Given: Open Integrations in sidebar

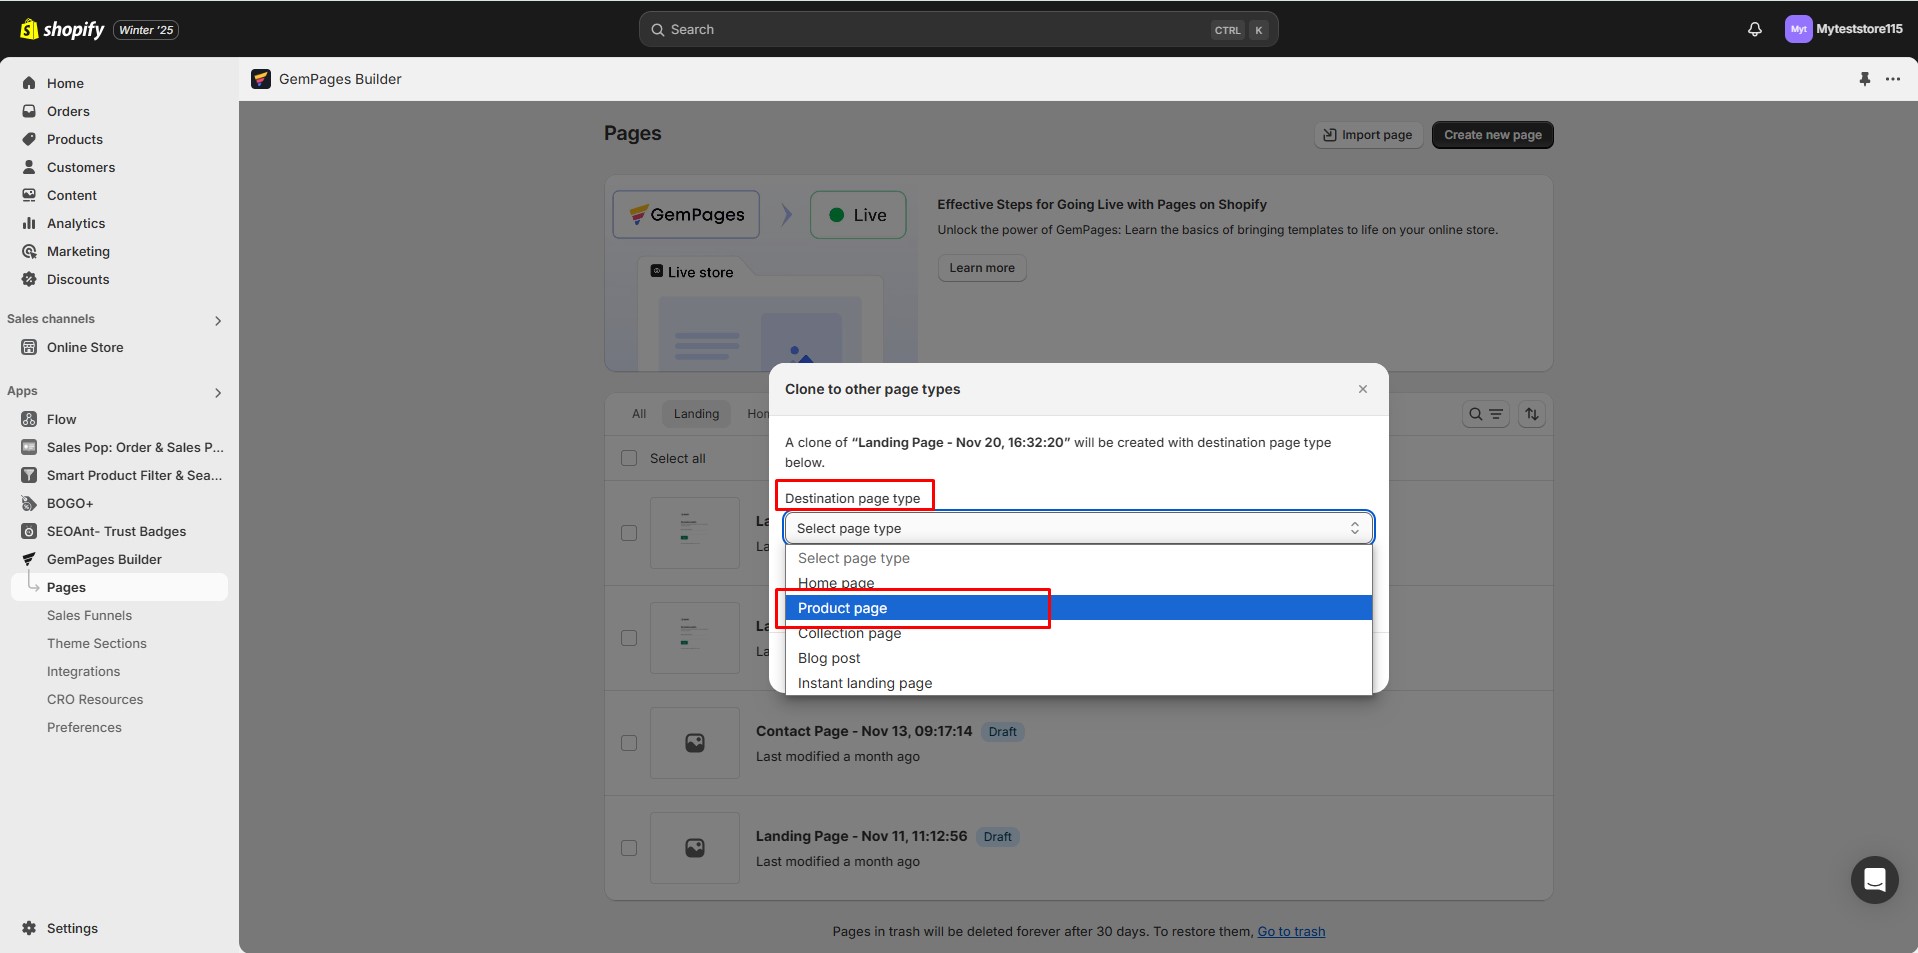Looking at the screenshot, I should point(83,671).
